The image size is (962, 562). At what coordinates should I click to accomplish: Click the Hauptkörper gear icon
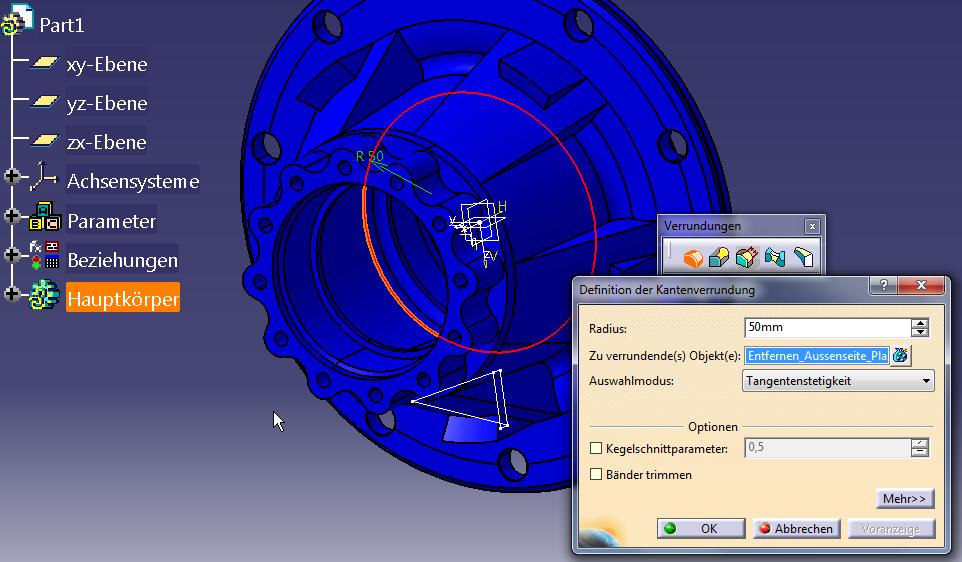[x=44, y=296]
